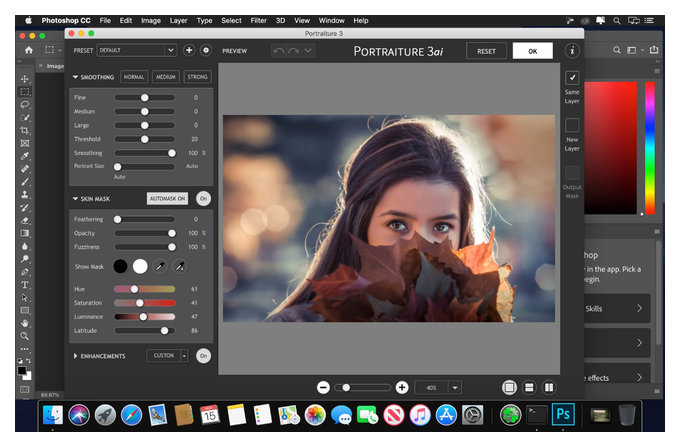The height and width of the screenshot is (447, 680).
Task: Expand the Enhancements section
Action: point(75,356)
